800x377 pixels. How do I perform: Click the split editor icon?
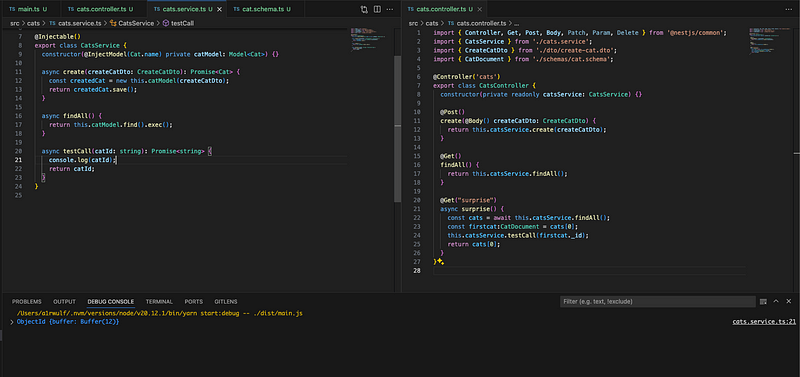click(x=377, y=9)
